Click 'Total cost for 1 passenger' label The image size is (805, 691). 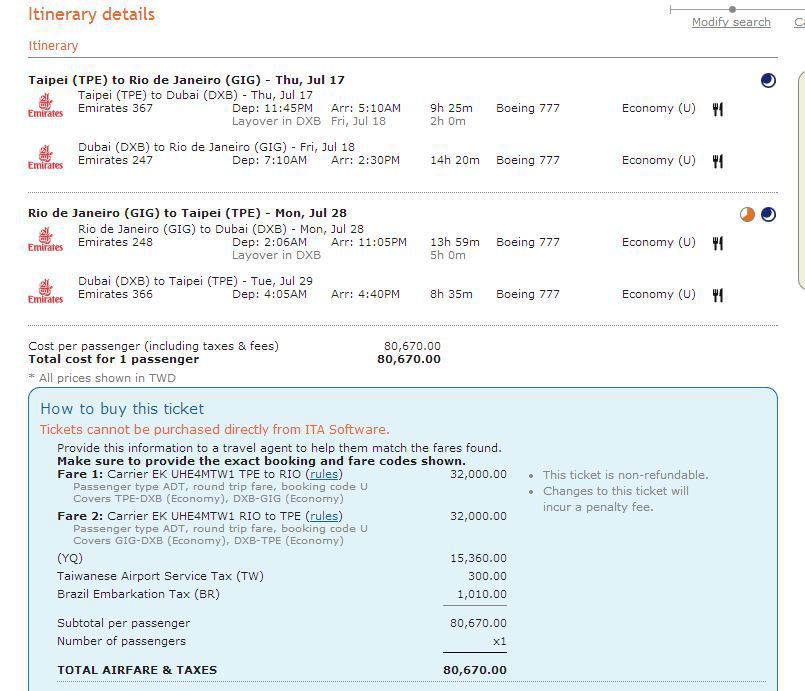(113, 359)
